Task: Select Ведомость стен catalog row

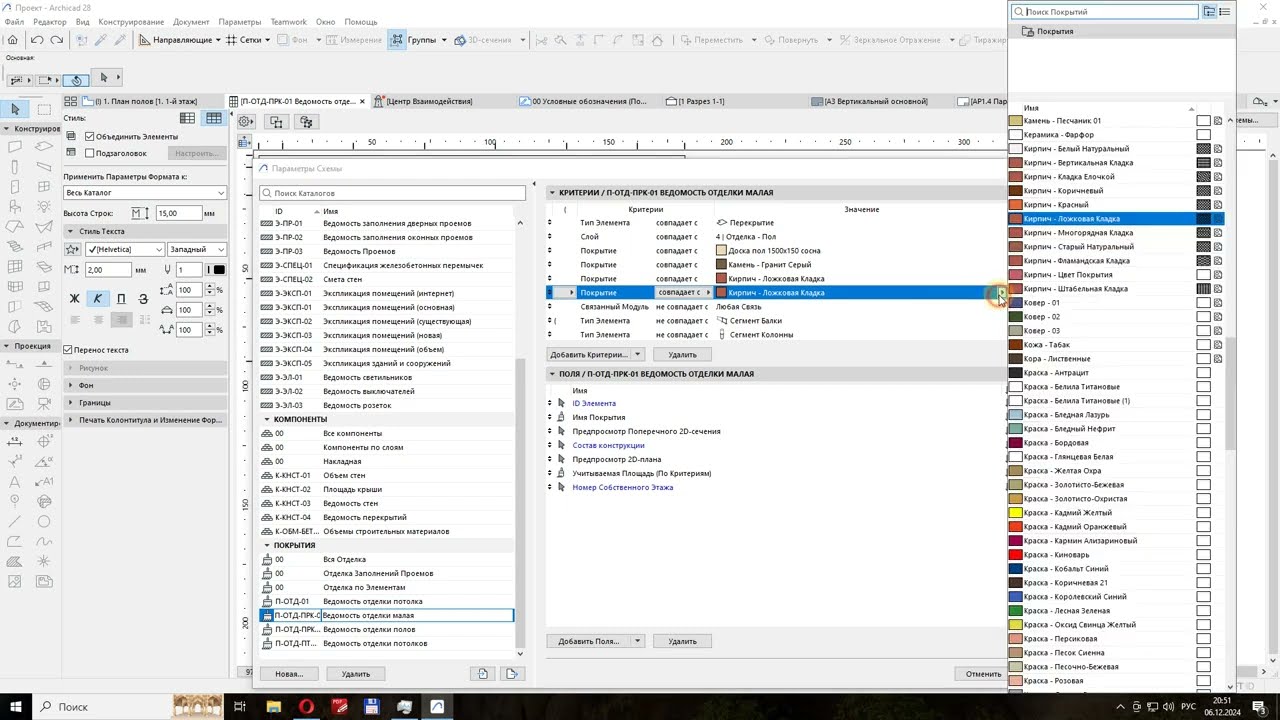Action: tap(386, 503)
